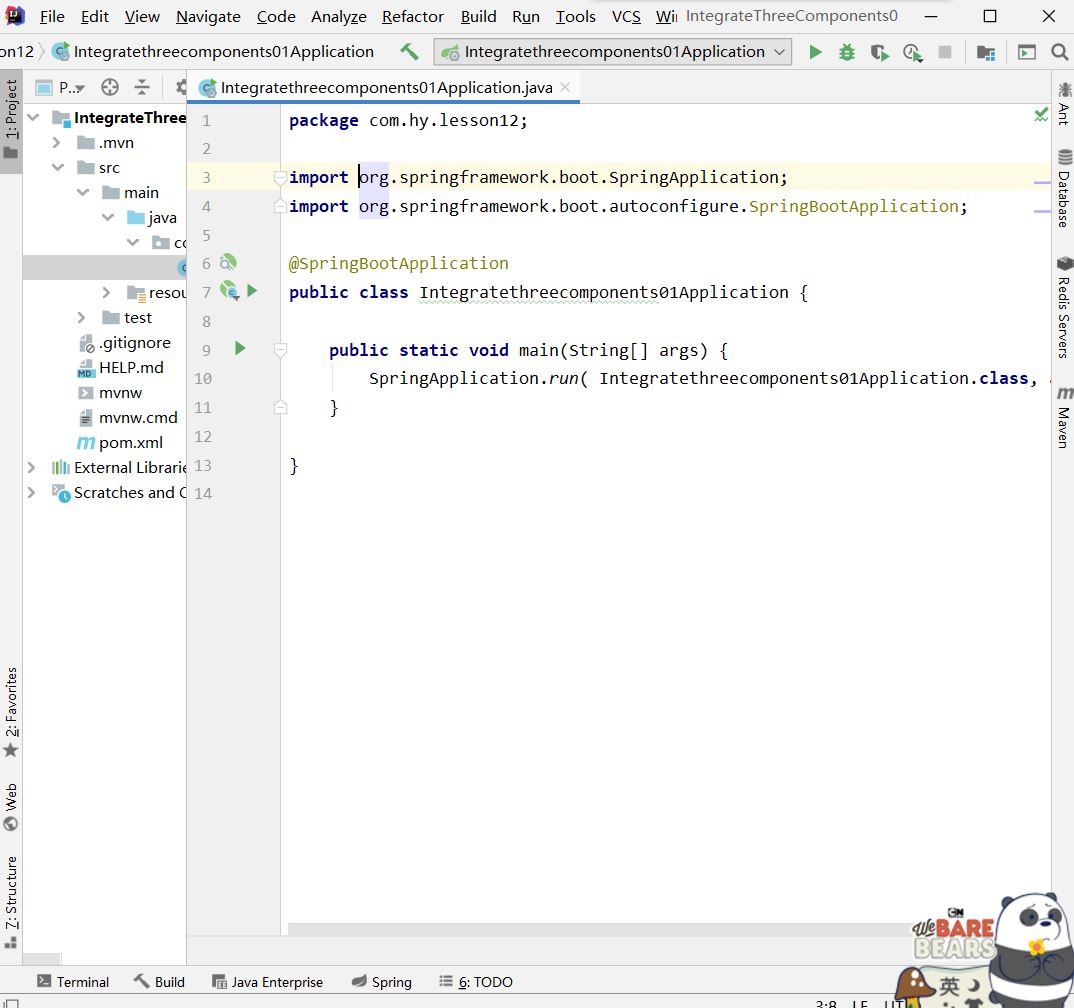Open the Refactor menu
The image size is (1074, 1008).
412,16
